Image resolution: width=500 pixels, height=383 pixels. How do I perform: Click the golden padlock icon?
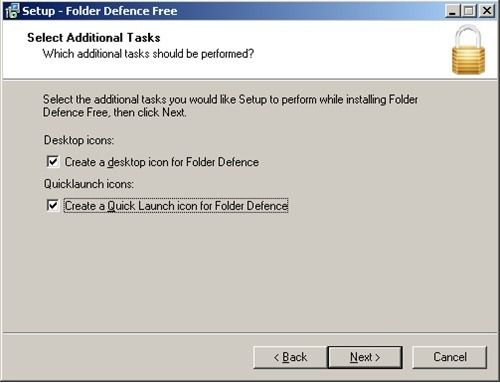tap(468, 50)
